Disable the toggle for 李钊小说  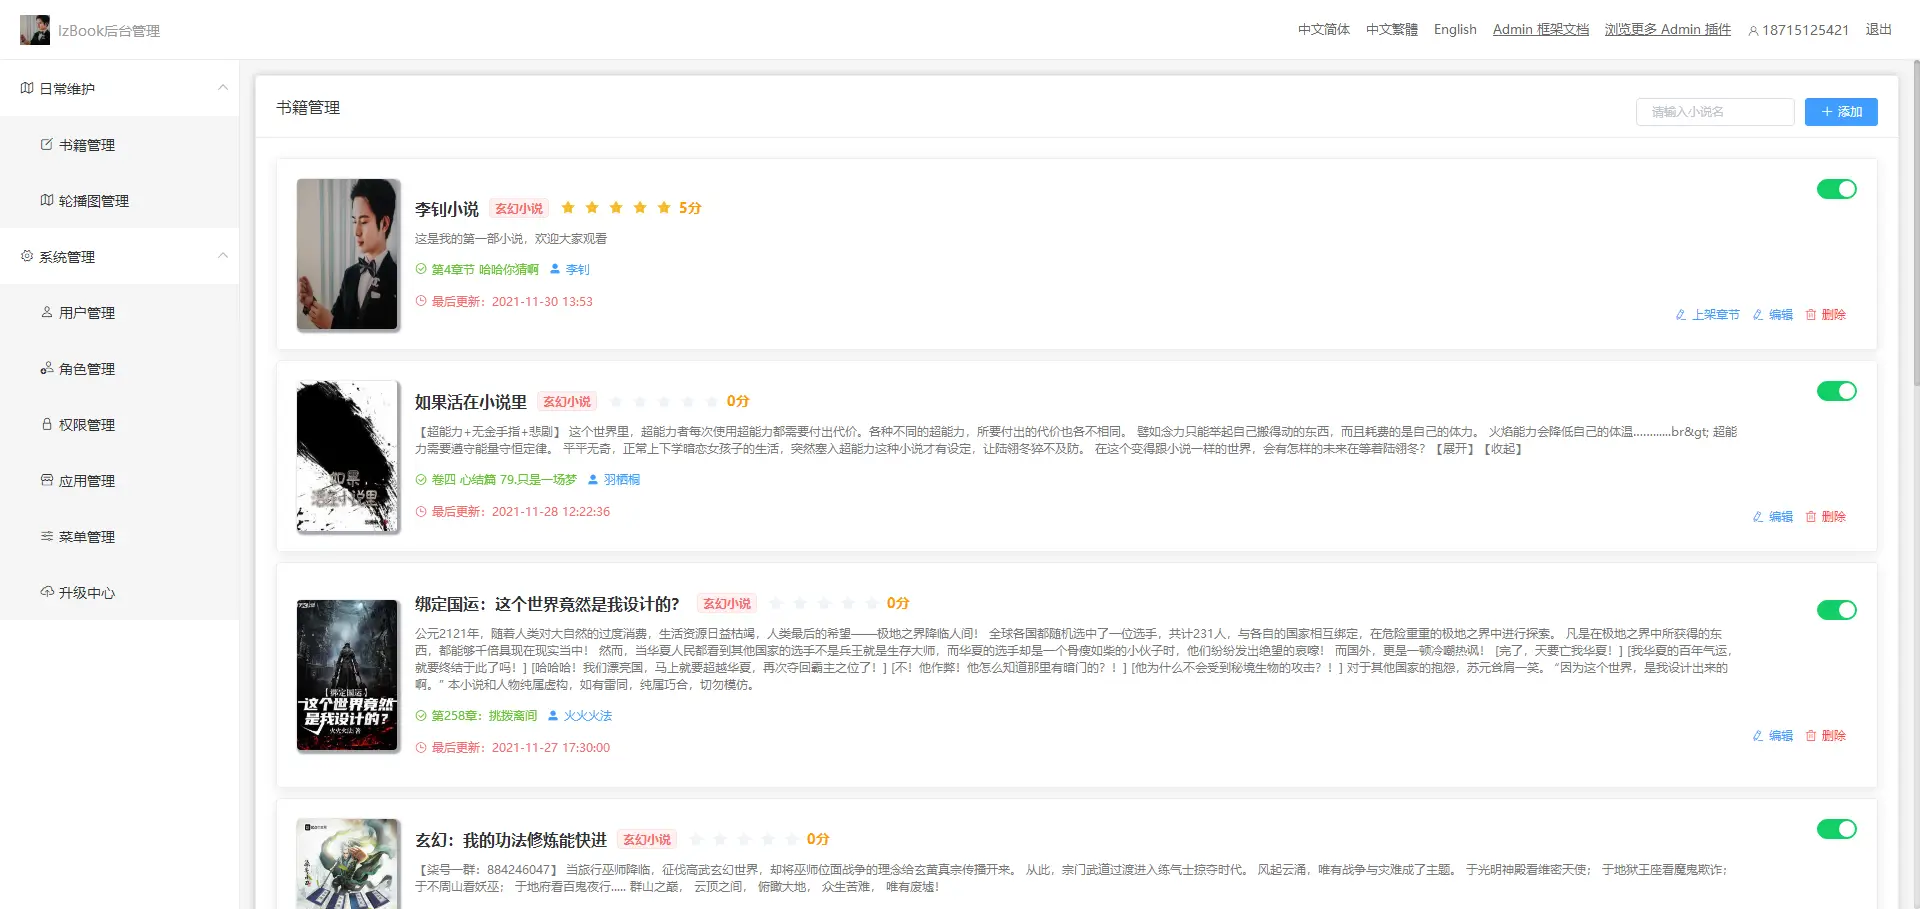pos(1836,189)
